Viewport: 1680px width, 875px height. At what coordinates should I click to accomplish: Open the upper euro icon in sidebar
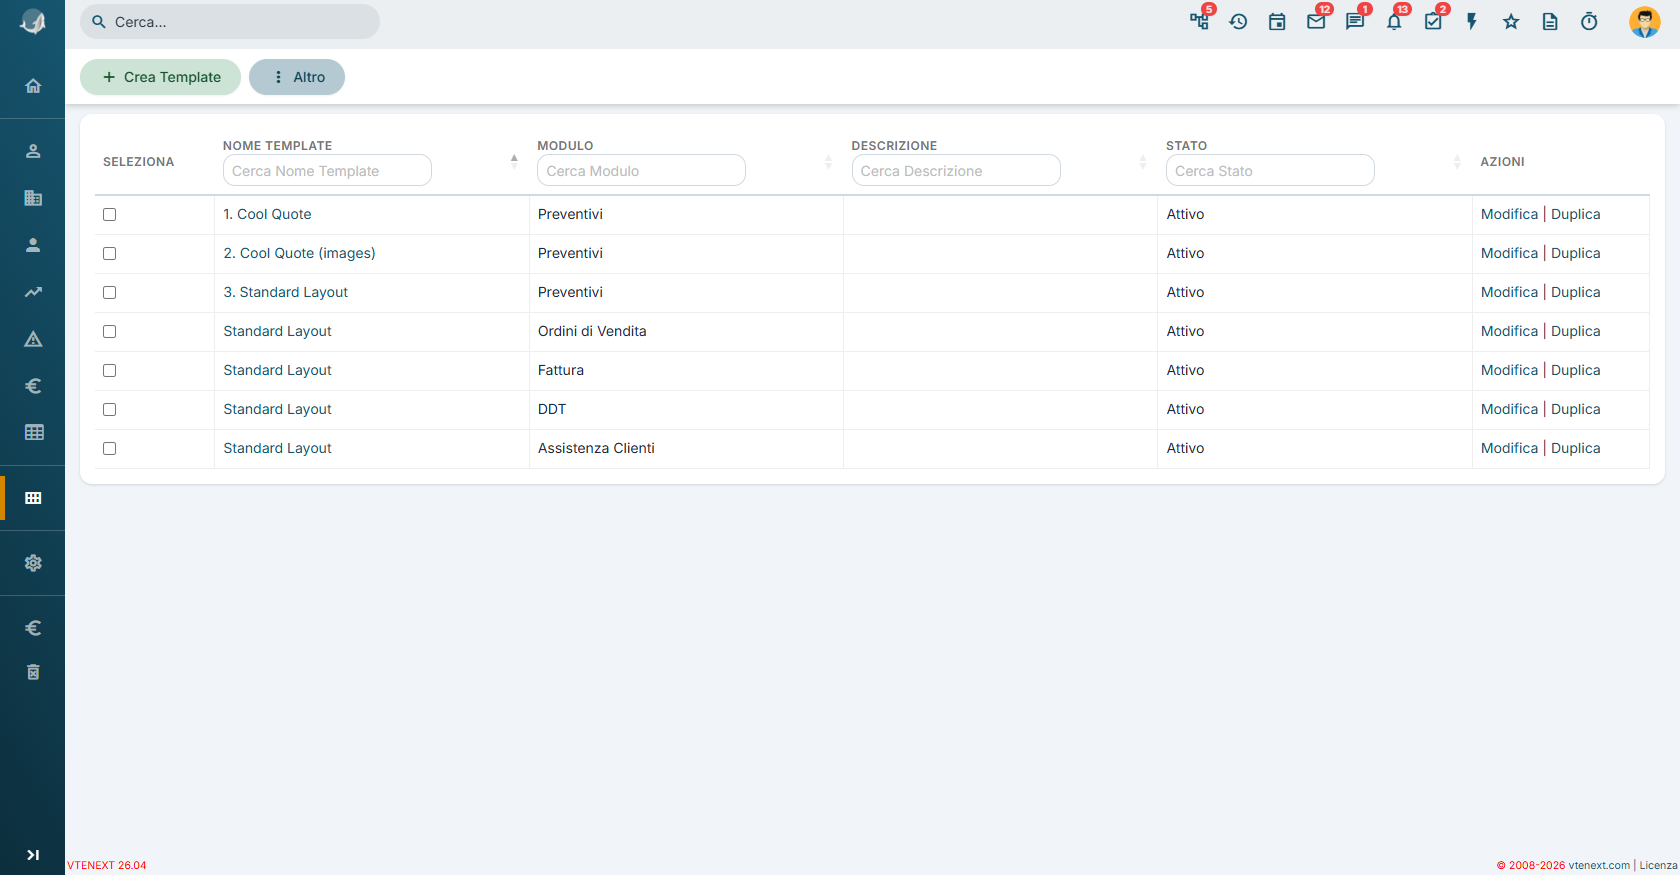point(33,386)
